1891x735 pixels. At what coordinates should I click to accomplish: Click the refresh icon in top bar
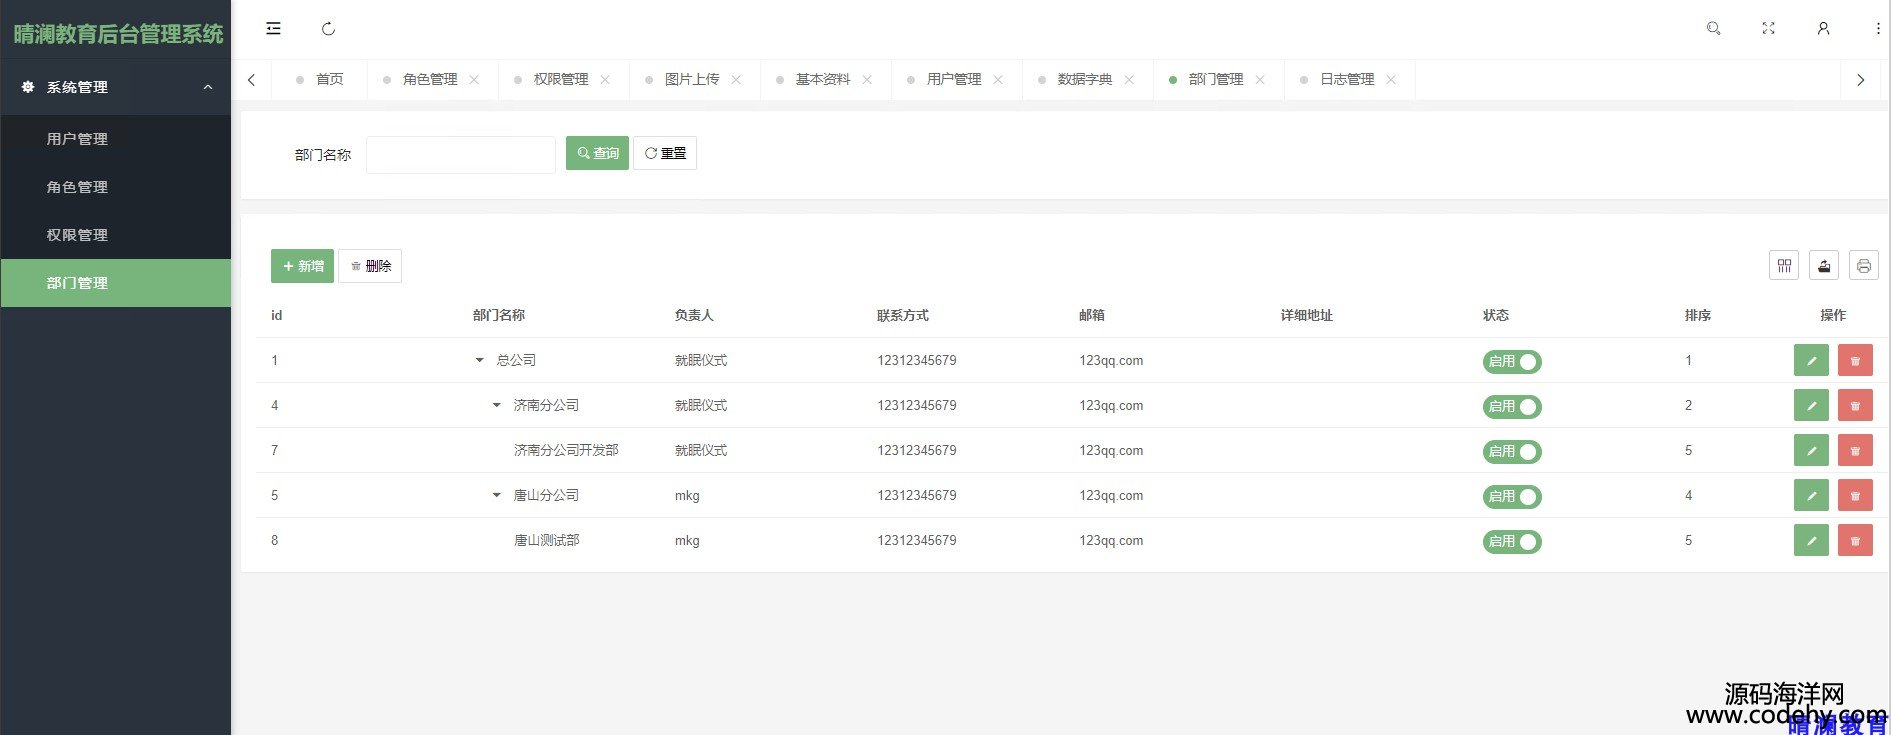328,29
